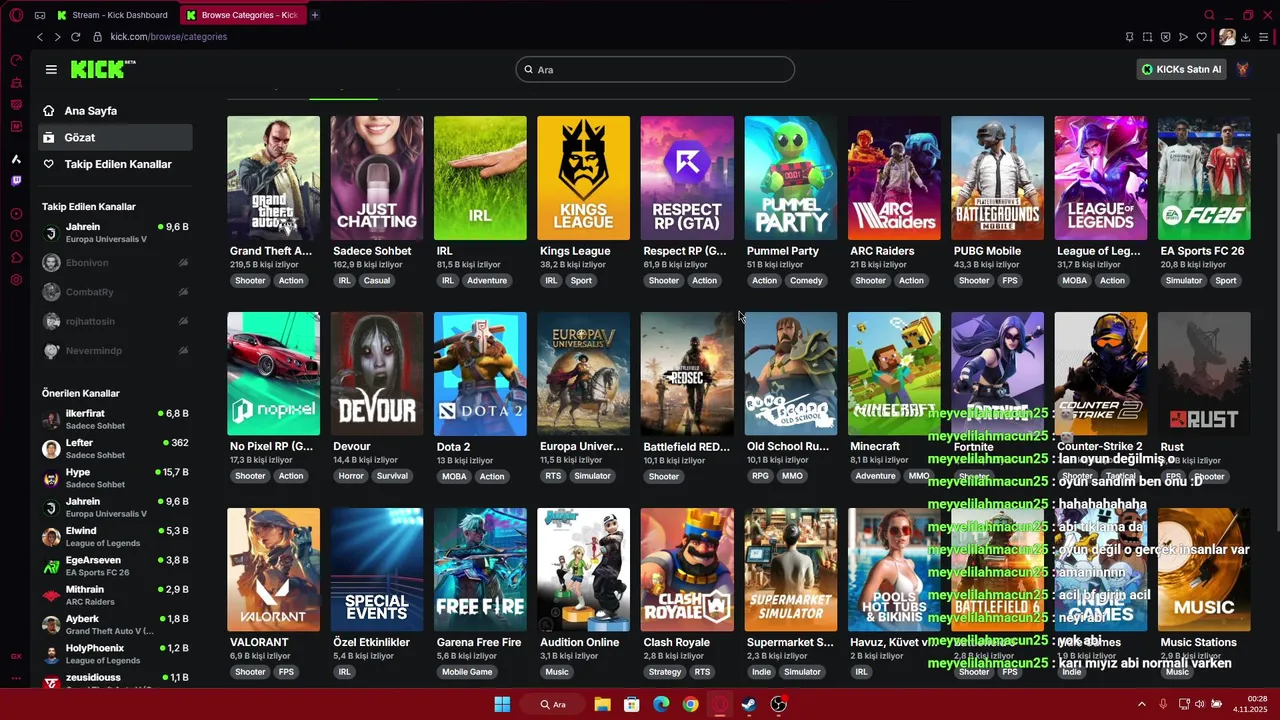Screen dimensions: 1280x720
Task: Open Takip Edilen Kanallar menu item
Action: point(115,164)
